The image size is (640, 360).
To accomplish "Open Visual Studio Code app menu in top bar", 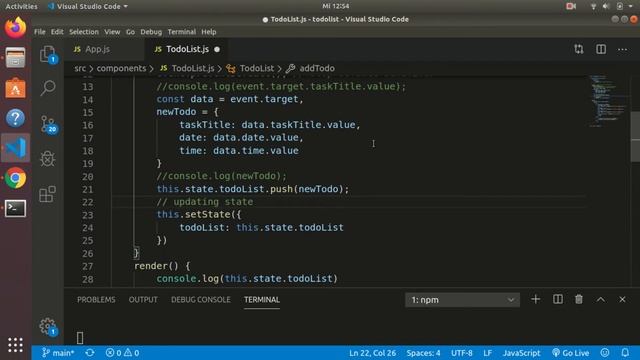I will click(87, 6).
